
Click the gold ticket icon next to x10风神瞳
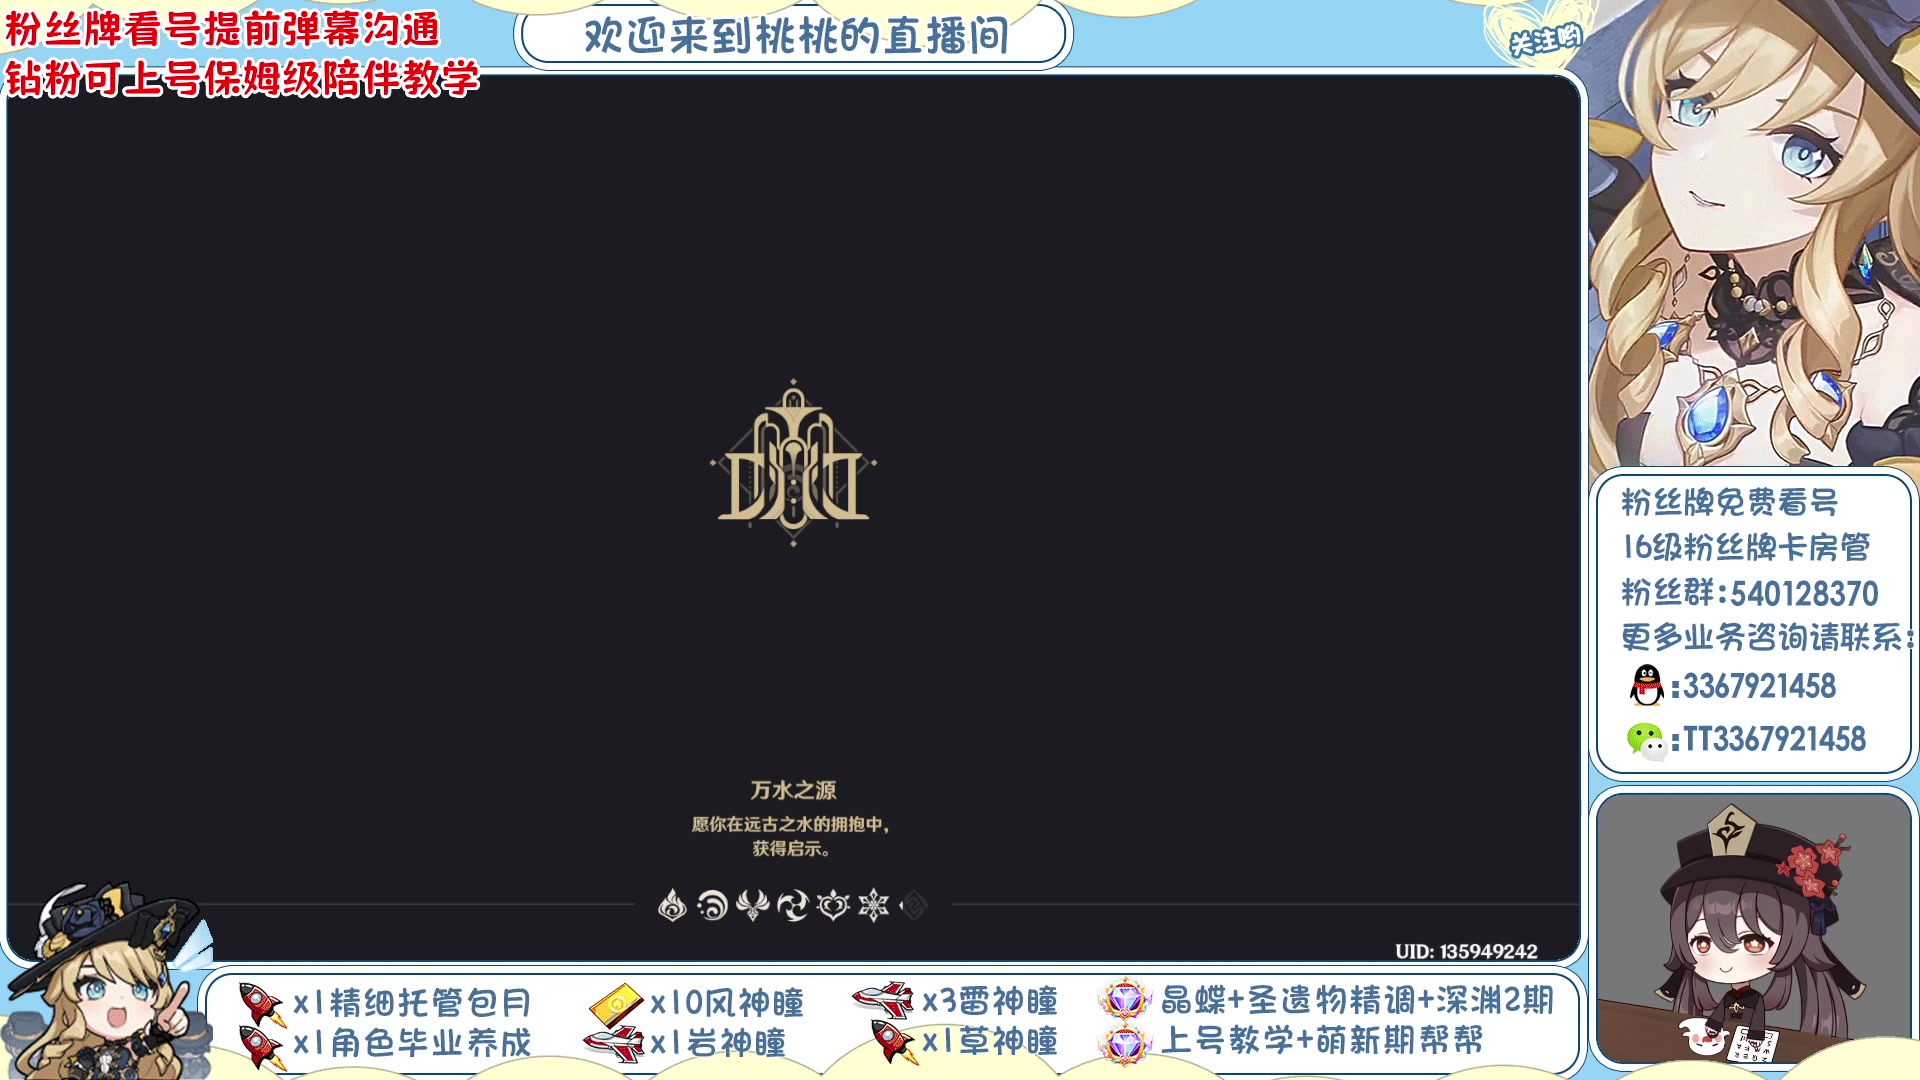coord(616,1003)
